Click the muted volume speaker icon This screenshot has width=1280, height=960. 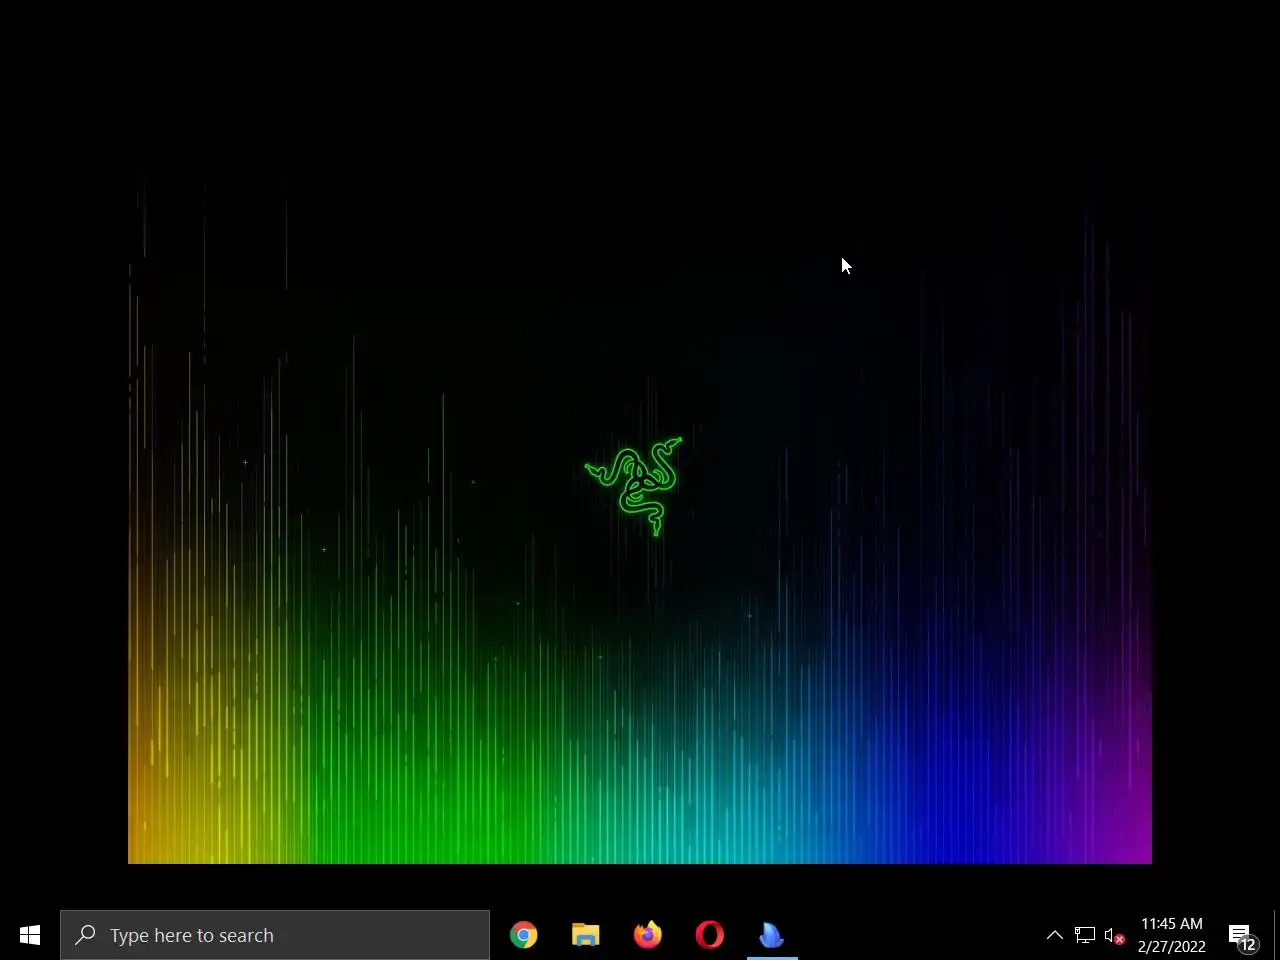pyautogui.click(x=1114, y=935)
